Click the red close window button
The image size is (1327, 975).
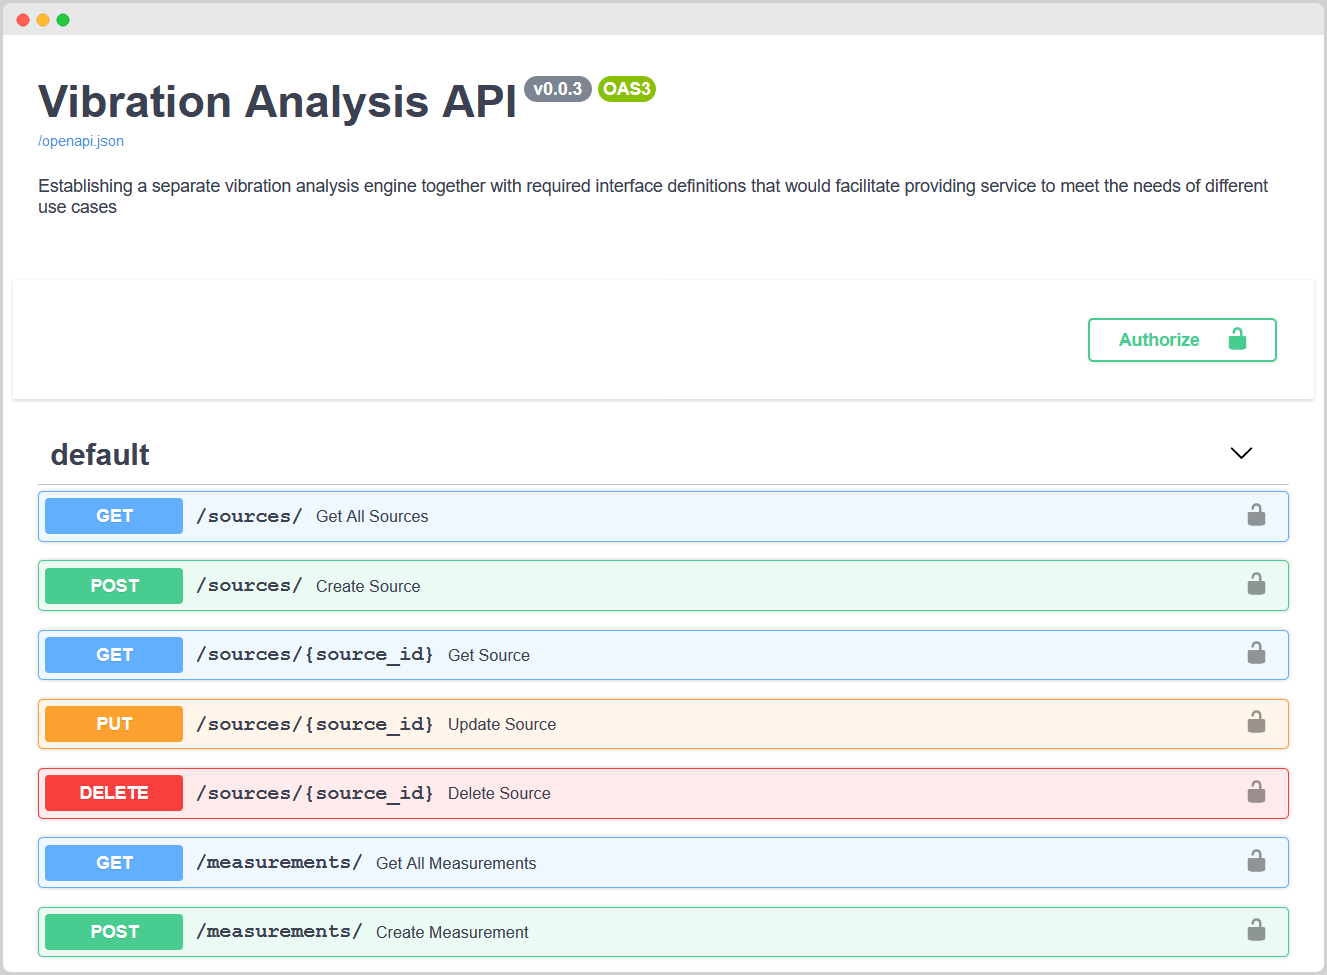pos(23,20)
